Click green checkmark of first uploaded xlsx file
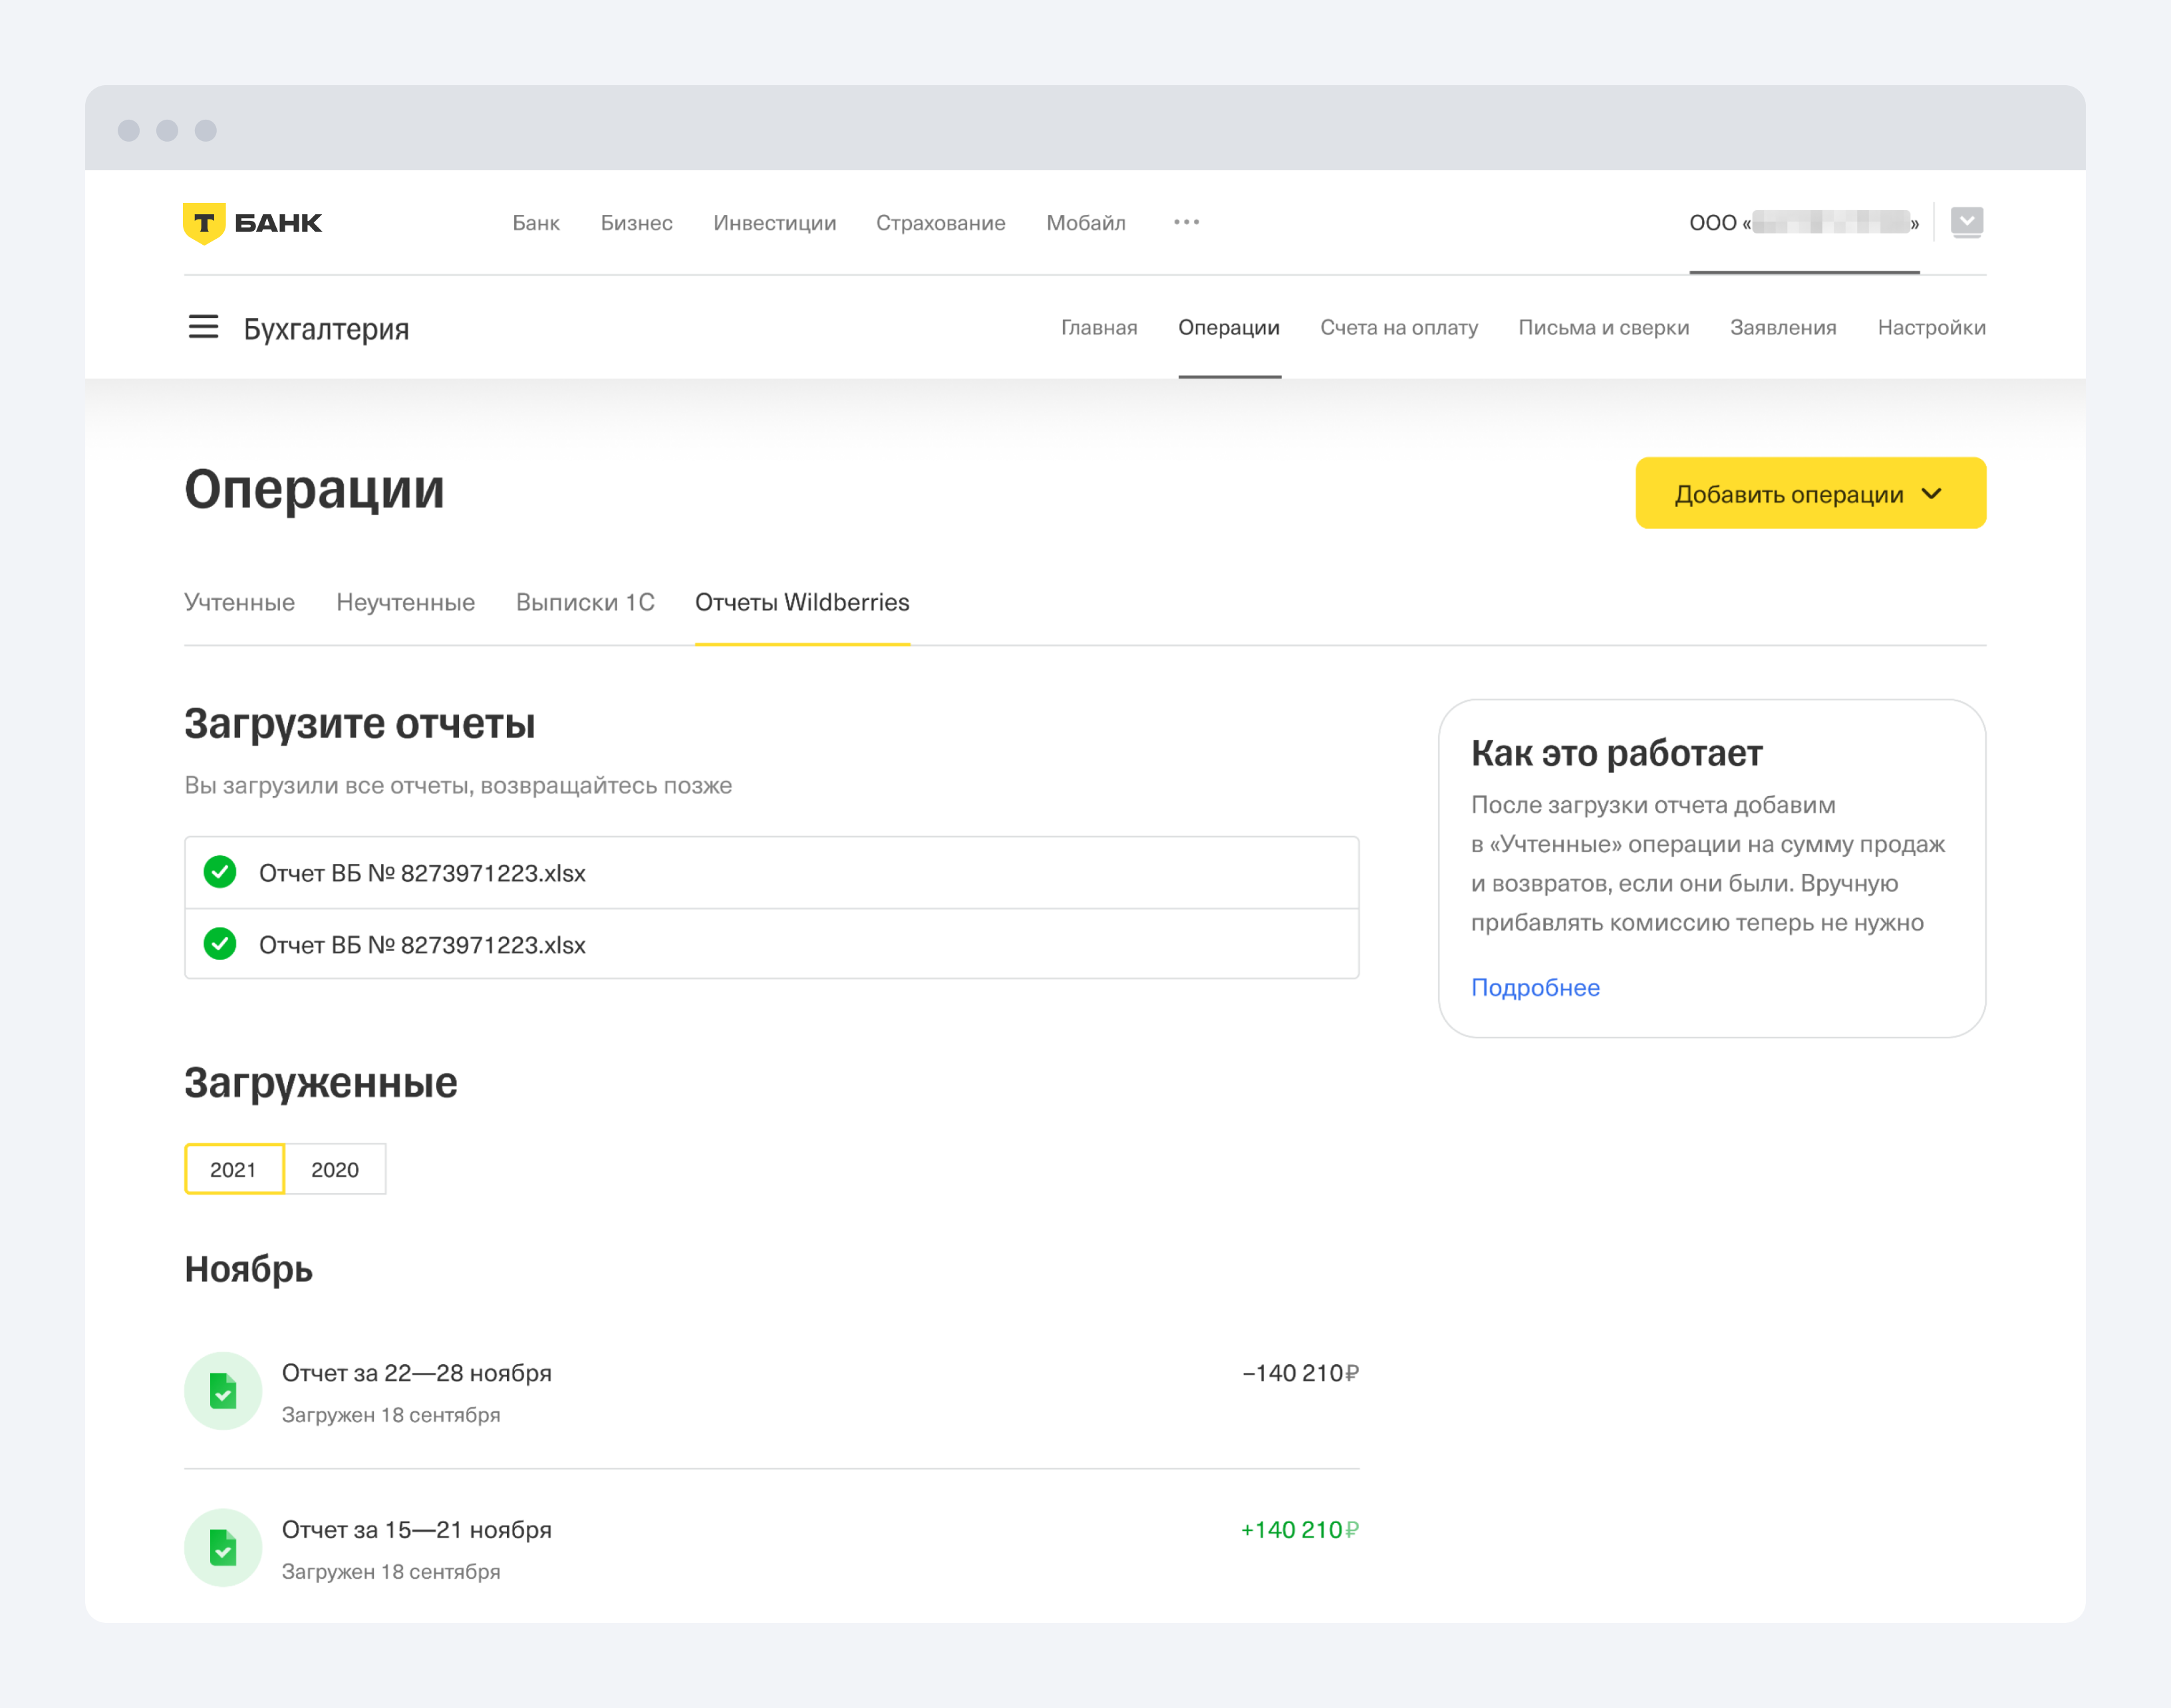Image resolution: width=2171 pixels, height=1708 pixels. 220,872
